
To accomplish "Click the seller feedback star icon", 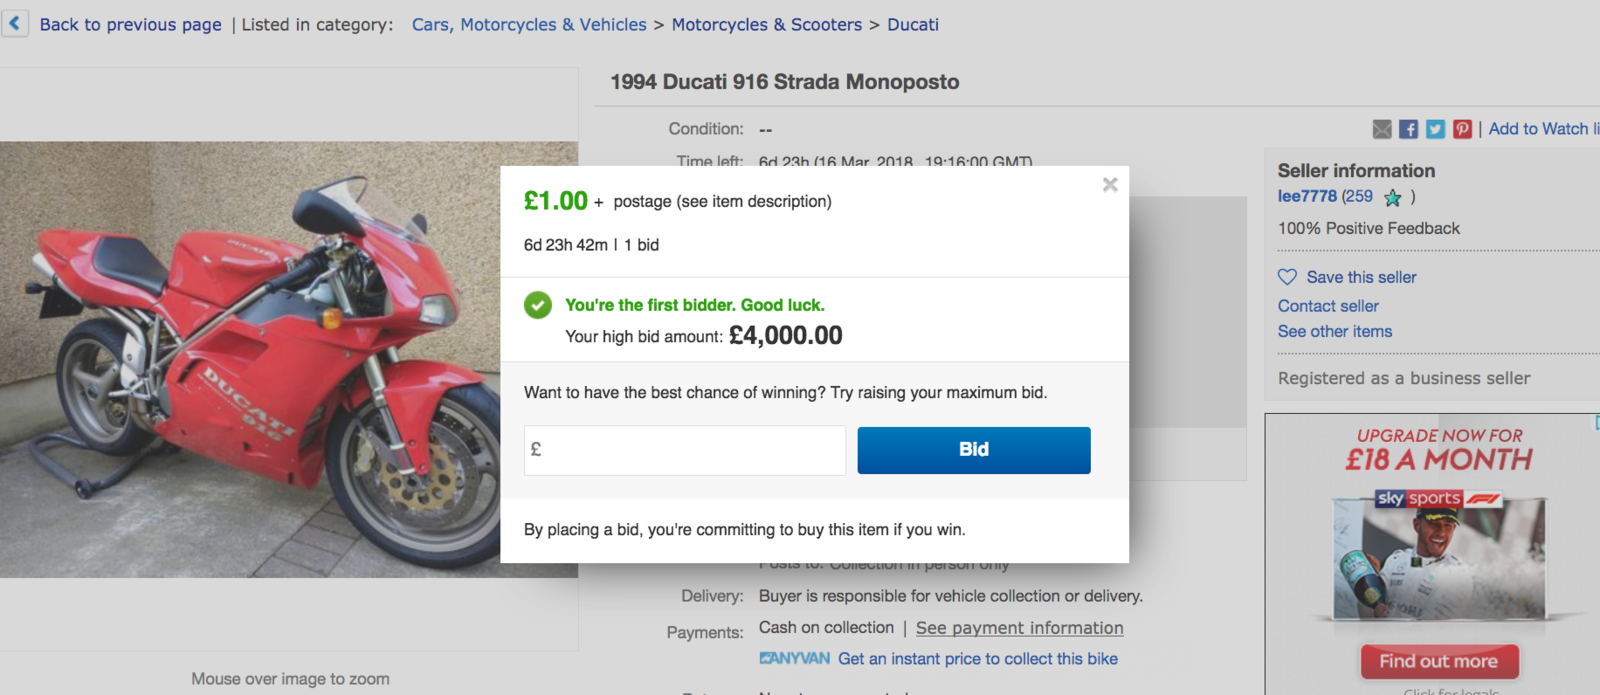I will (x=1392, y=198).
